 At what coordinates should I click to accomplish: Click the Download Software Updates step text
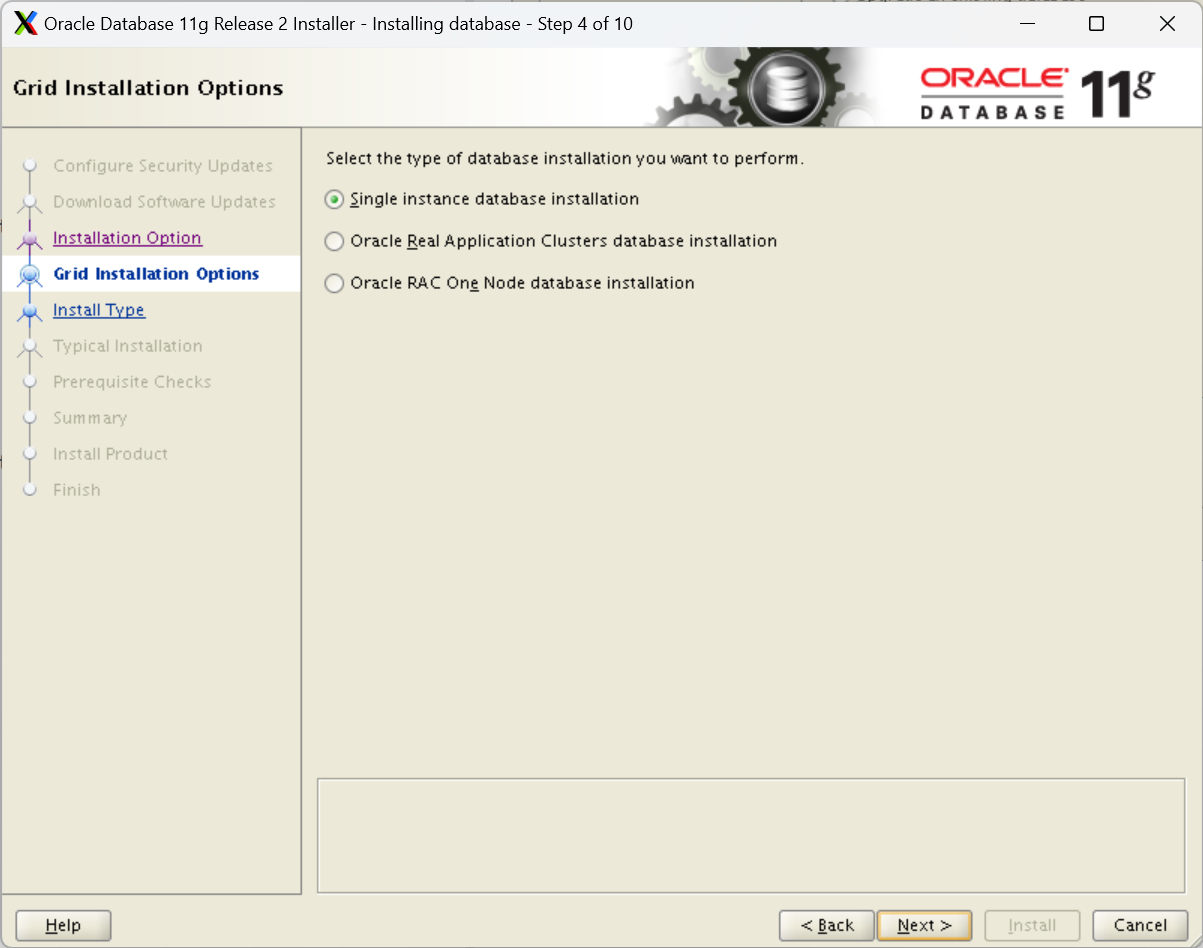pyautogui.click(x=164, y=202)
